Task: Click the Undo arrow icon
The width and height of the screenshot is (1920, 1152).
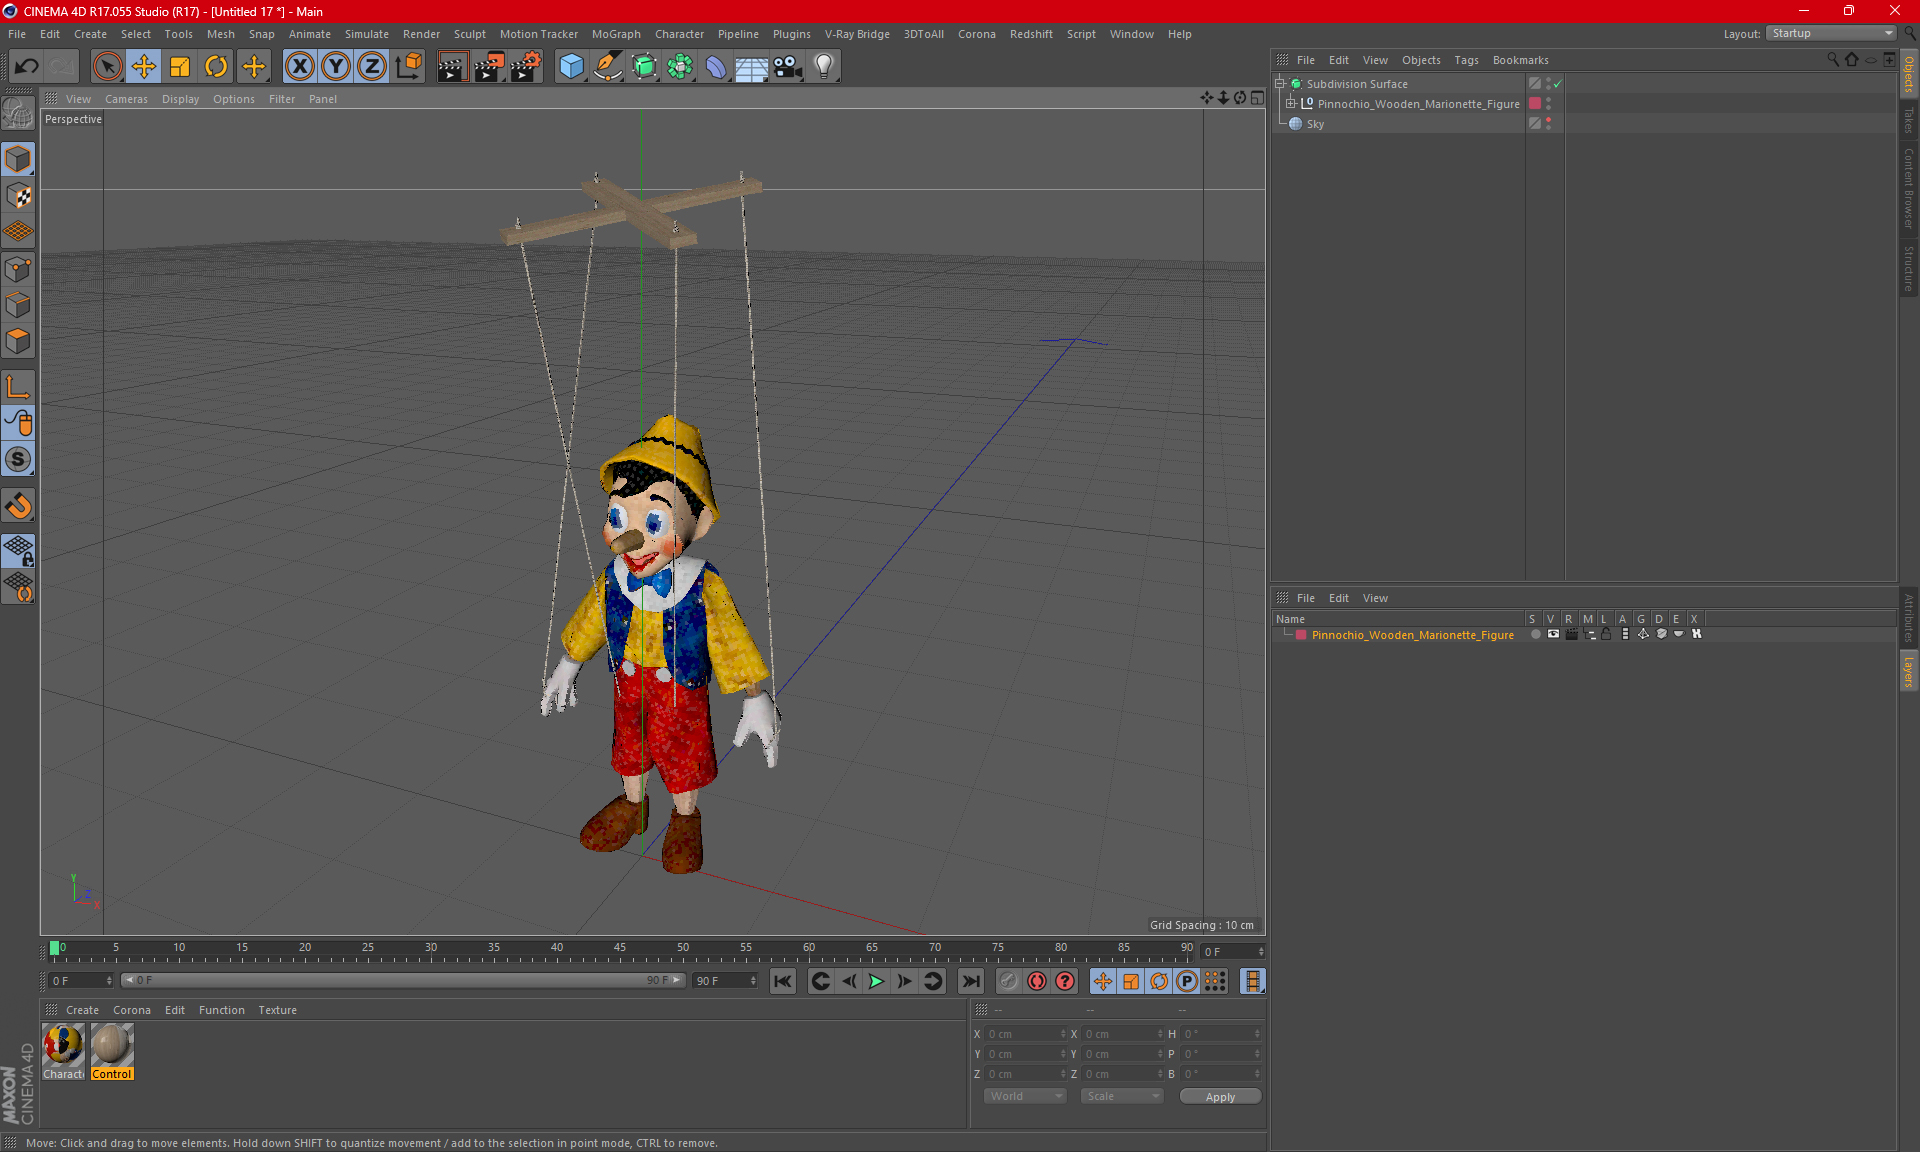Action: [27, 67]
